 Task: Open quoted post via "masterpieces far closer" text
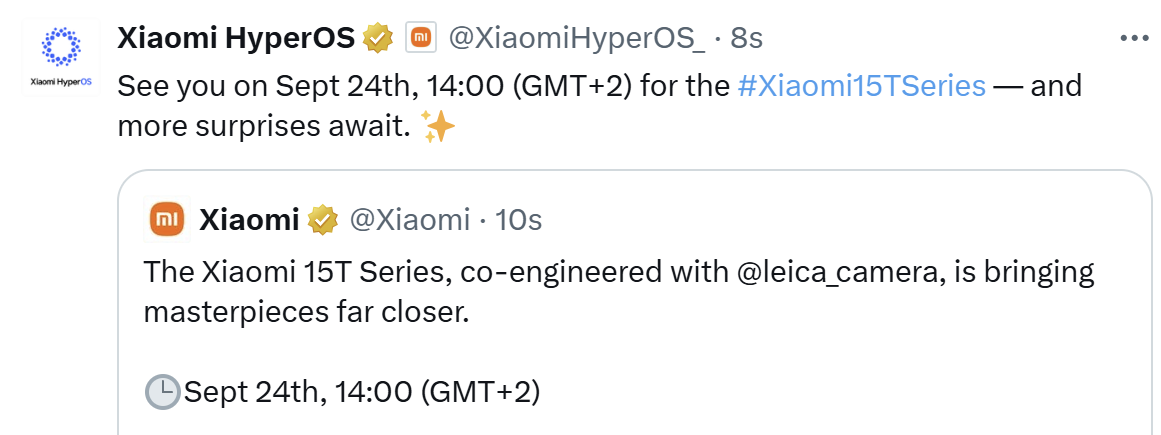coord(306,313)
